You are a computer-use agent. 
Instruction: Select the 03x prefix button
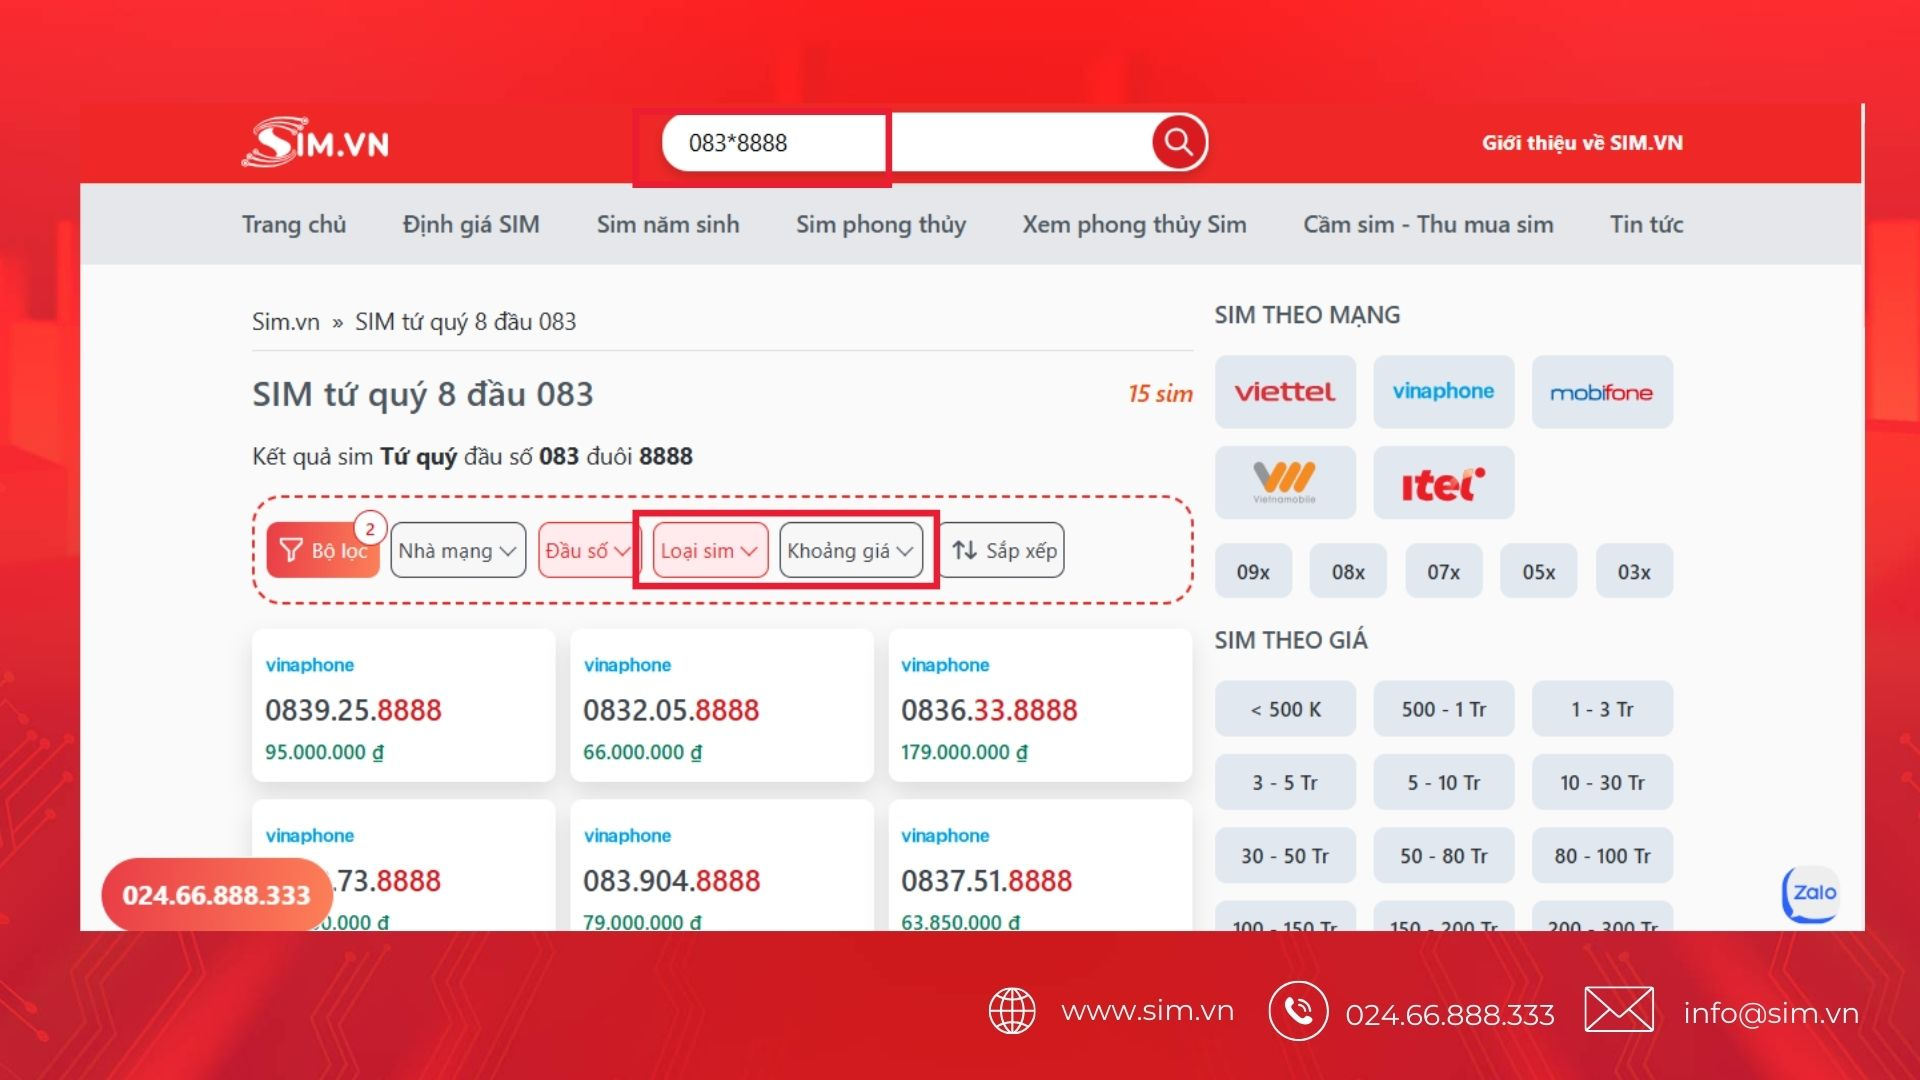point(1634,572)
